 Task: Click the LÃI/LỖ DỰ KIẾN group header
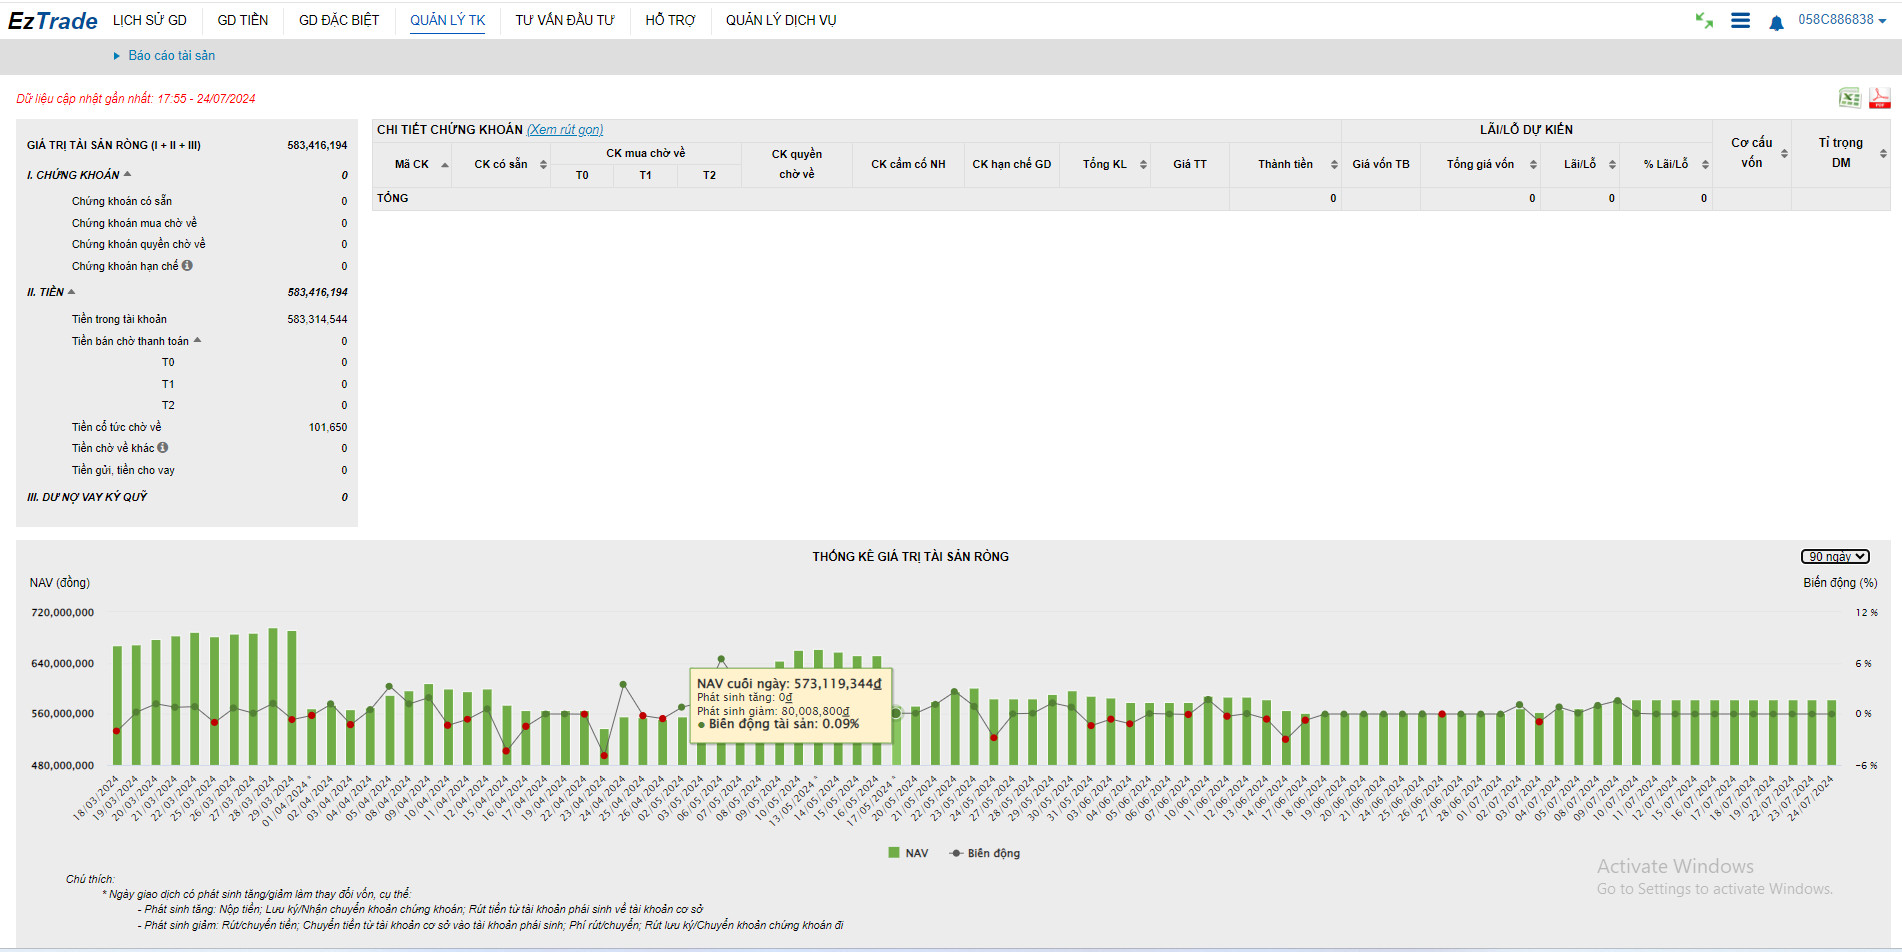1526,130
